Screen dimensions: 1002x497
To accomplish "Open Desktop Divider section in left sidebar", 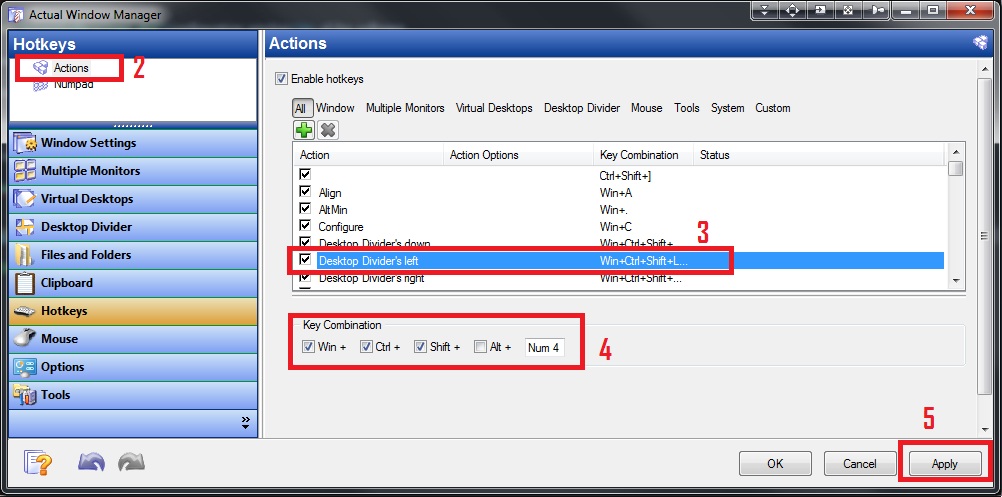I will click(x=134, y=227).
